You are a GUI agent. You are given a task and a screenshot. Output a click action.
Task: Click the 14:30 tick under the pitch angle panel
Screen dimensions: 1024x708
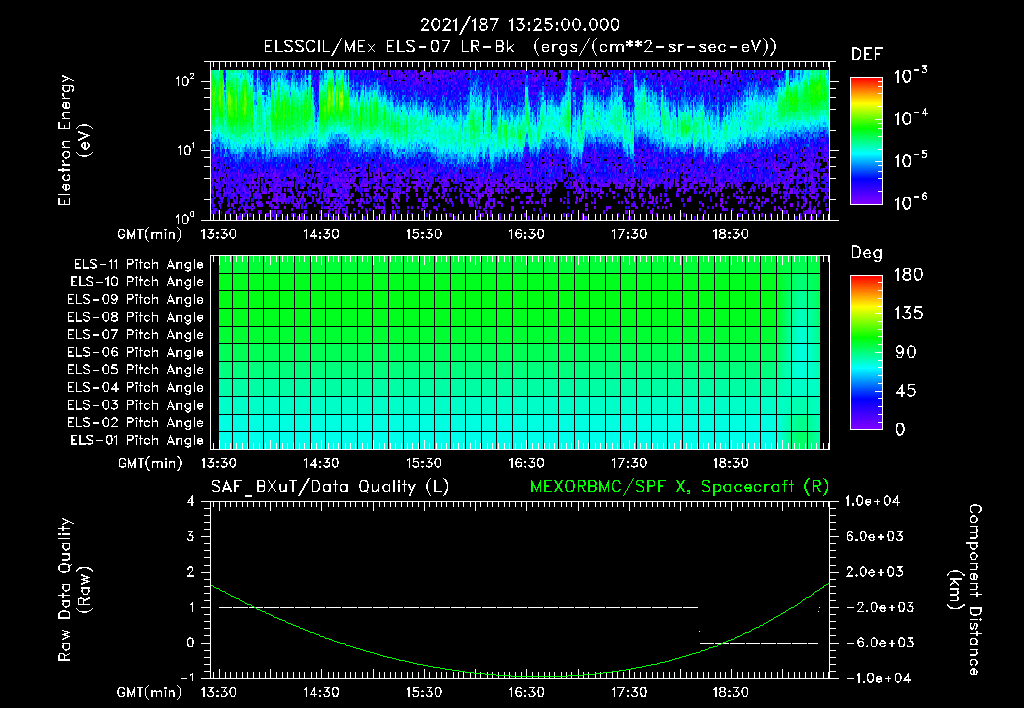(x=321, y=463)
